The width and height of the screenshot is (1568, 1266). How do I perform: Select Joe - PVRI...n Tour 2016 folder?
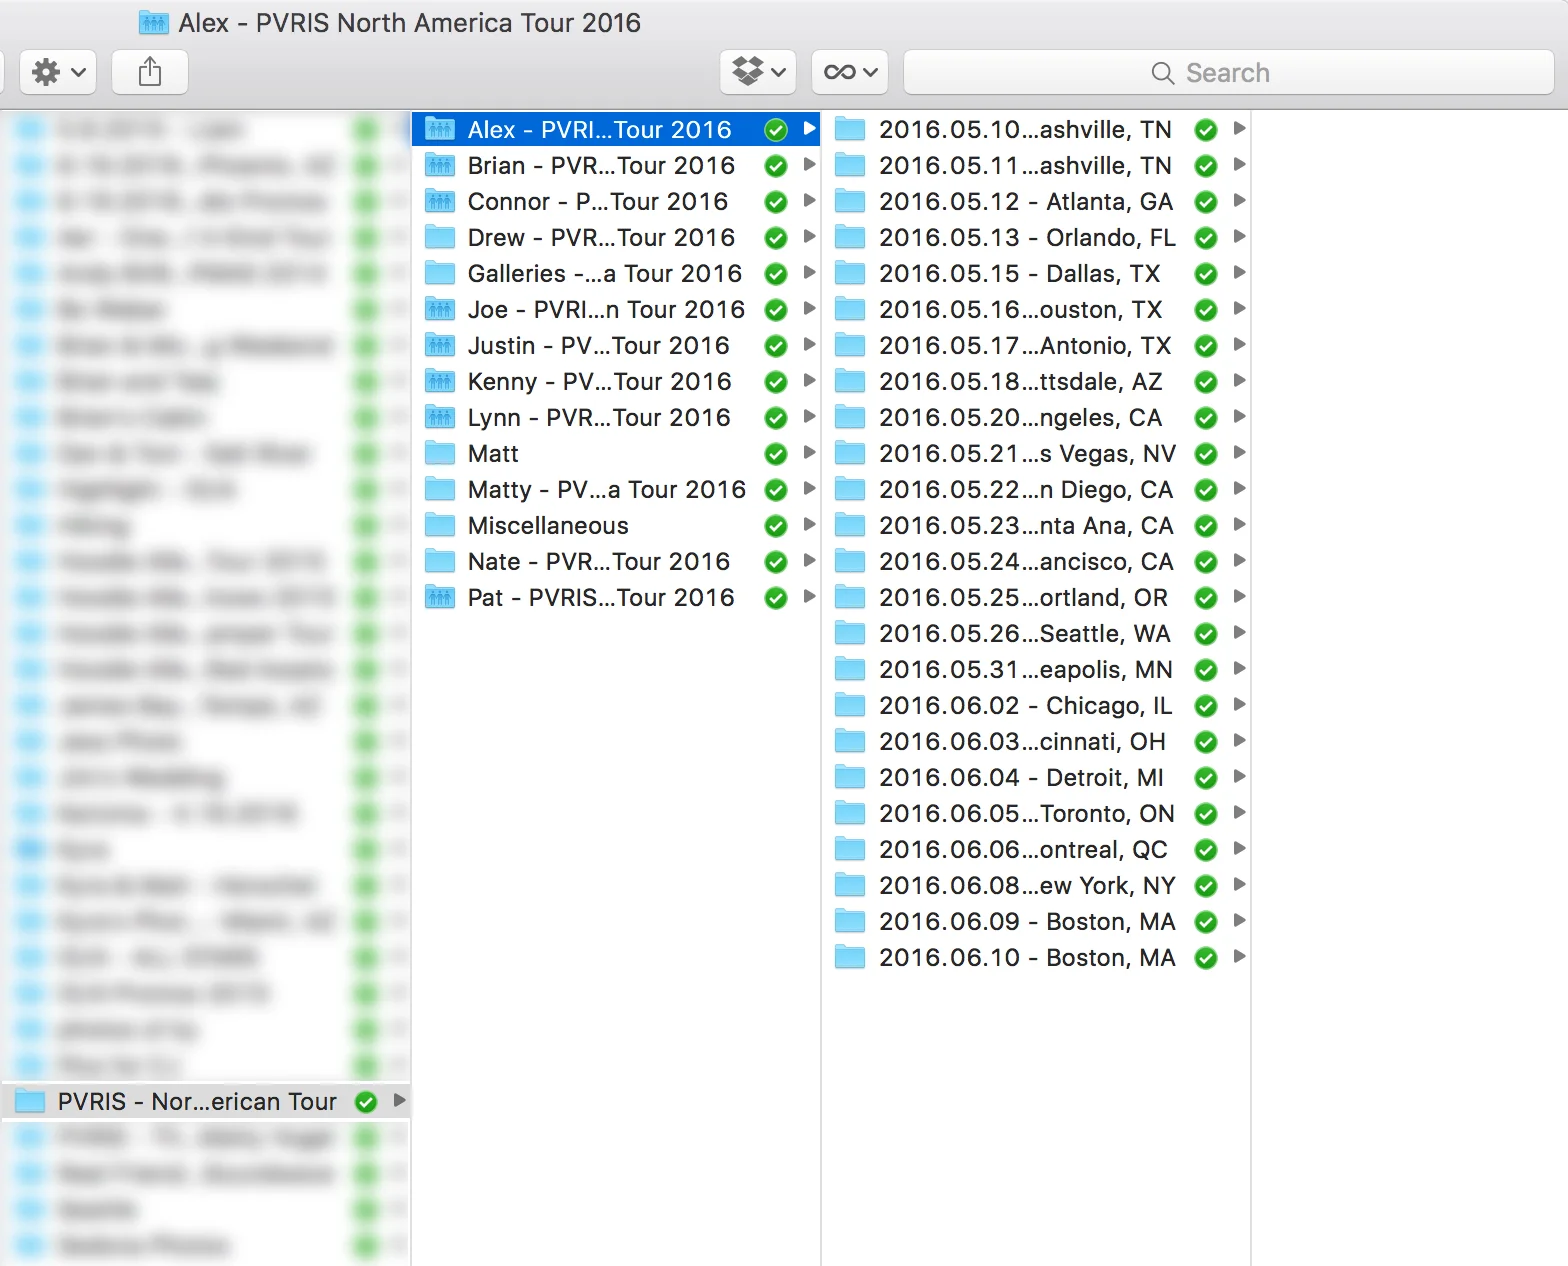[616, 309]
